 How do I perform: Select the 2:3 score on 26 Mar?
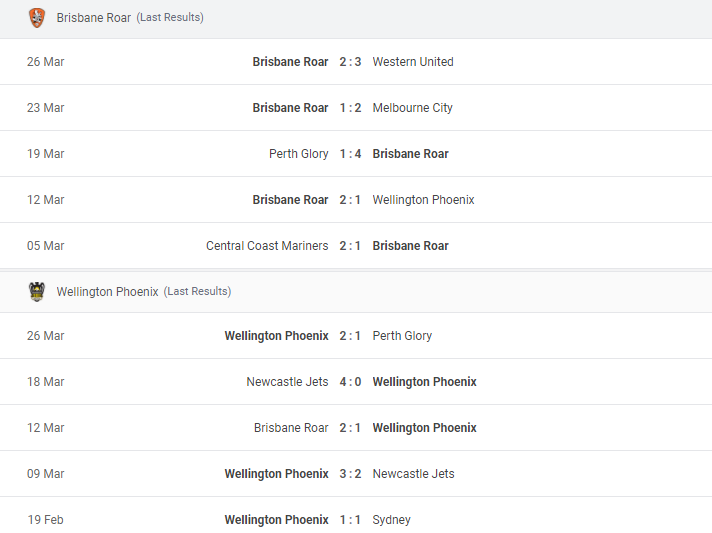[x=350, y=62]
